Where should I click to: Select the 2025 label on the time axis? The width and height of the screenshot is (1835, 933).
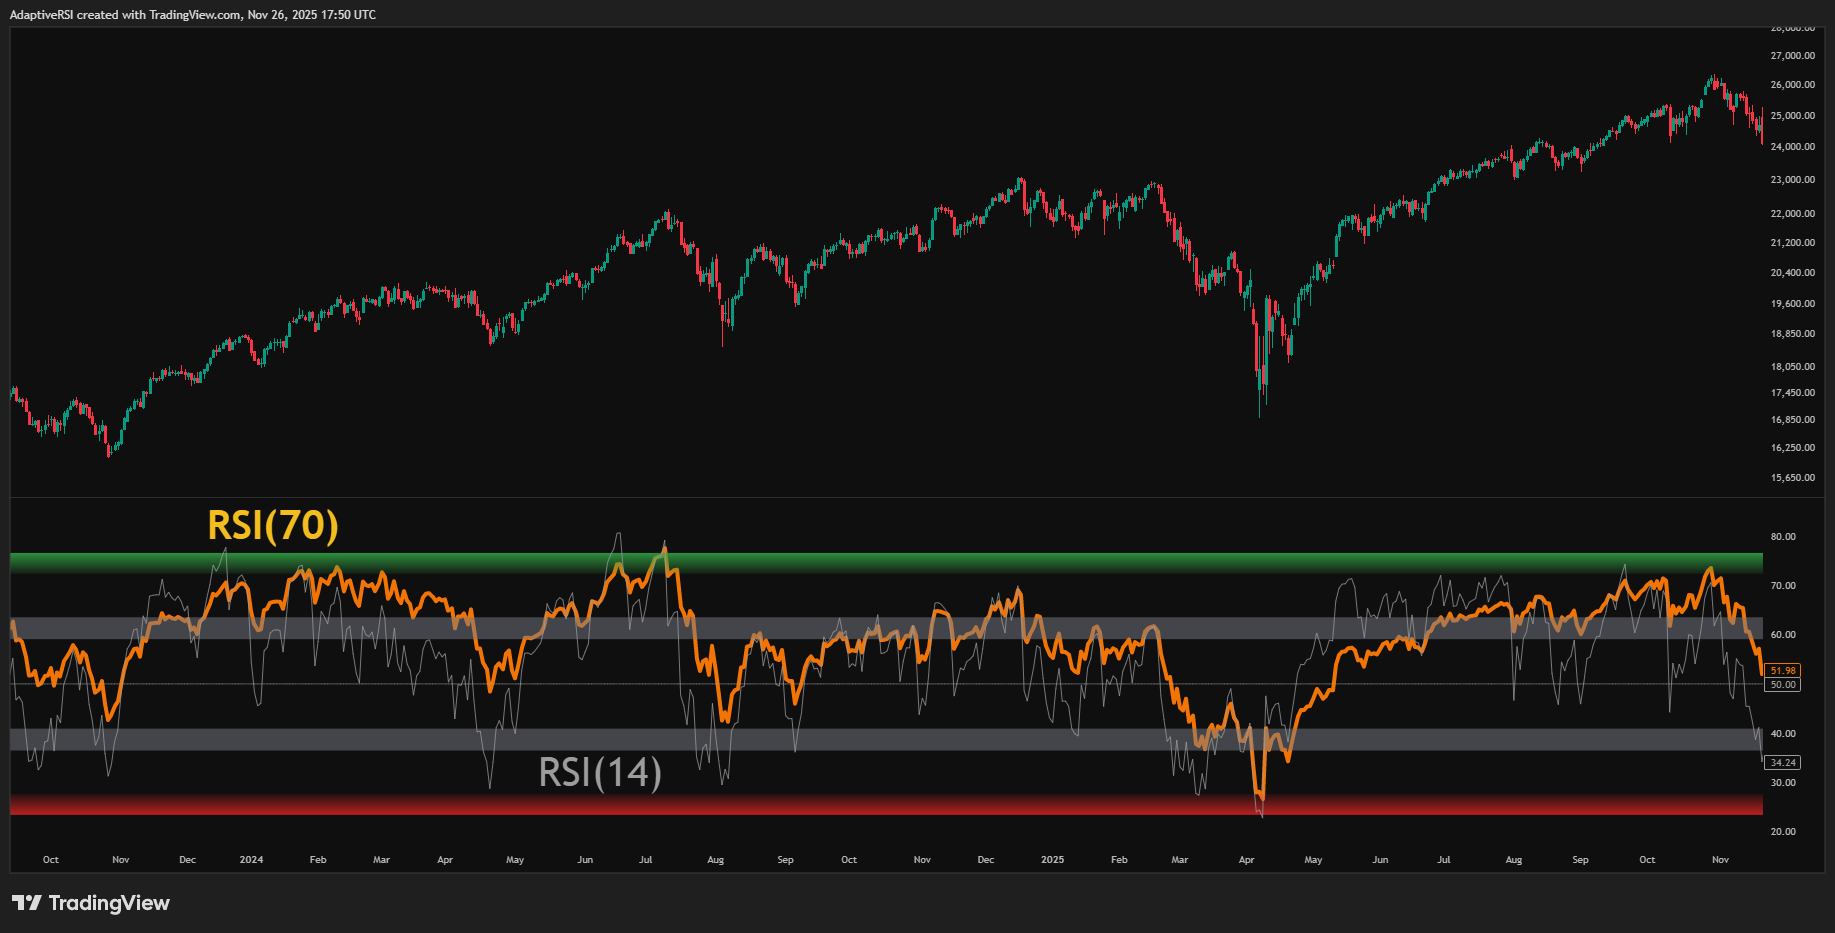click(1052, 860)
